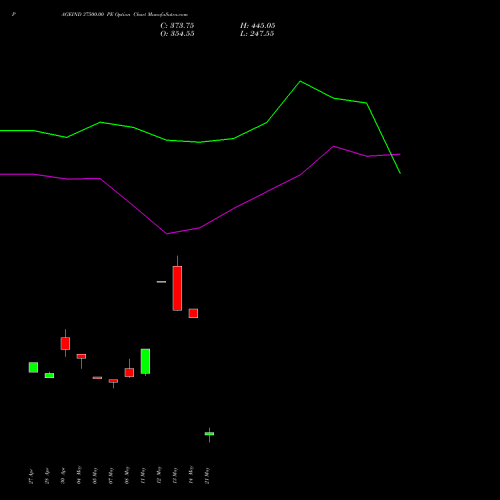This screenshot has width=500, height=500.
Task: Select the thin red candle above 05 May
Action: pyautogui.click(x=97, y=378)
